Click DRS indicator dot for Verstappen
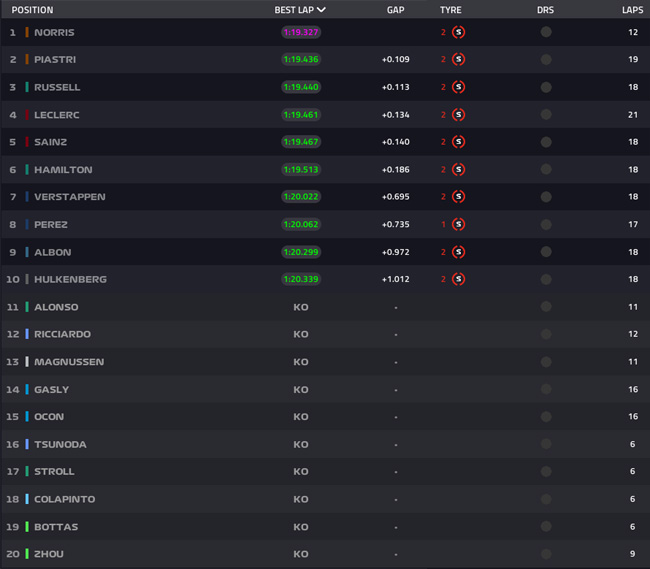The height and width of the screenshot is (569, 650). pos(546,196)
